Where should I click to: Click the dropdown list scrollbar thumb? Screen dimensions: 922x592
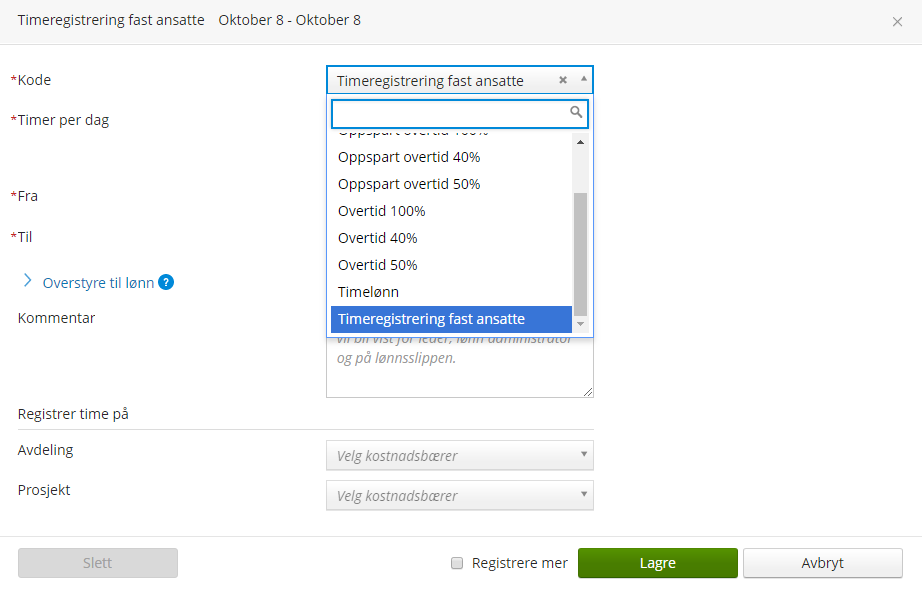tap(580, 254)
